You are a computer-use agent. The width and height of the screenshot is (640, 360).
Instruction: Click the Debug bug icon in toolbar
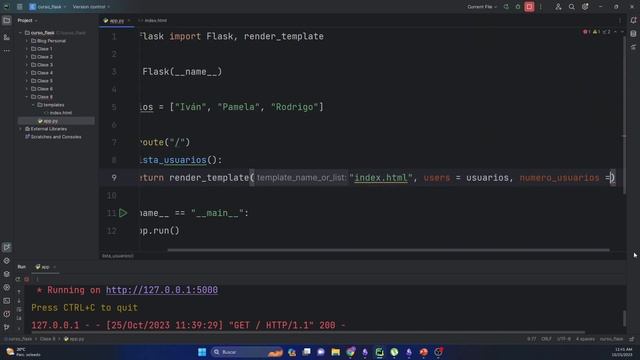(518, 7)
